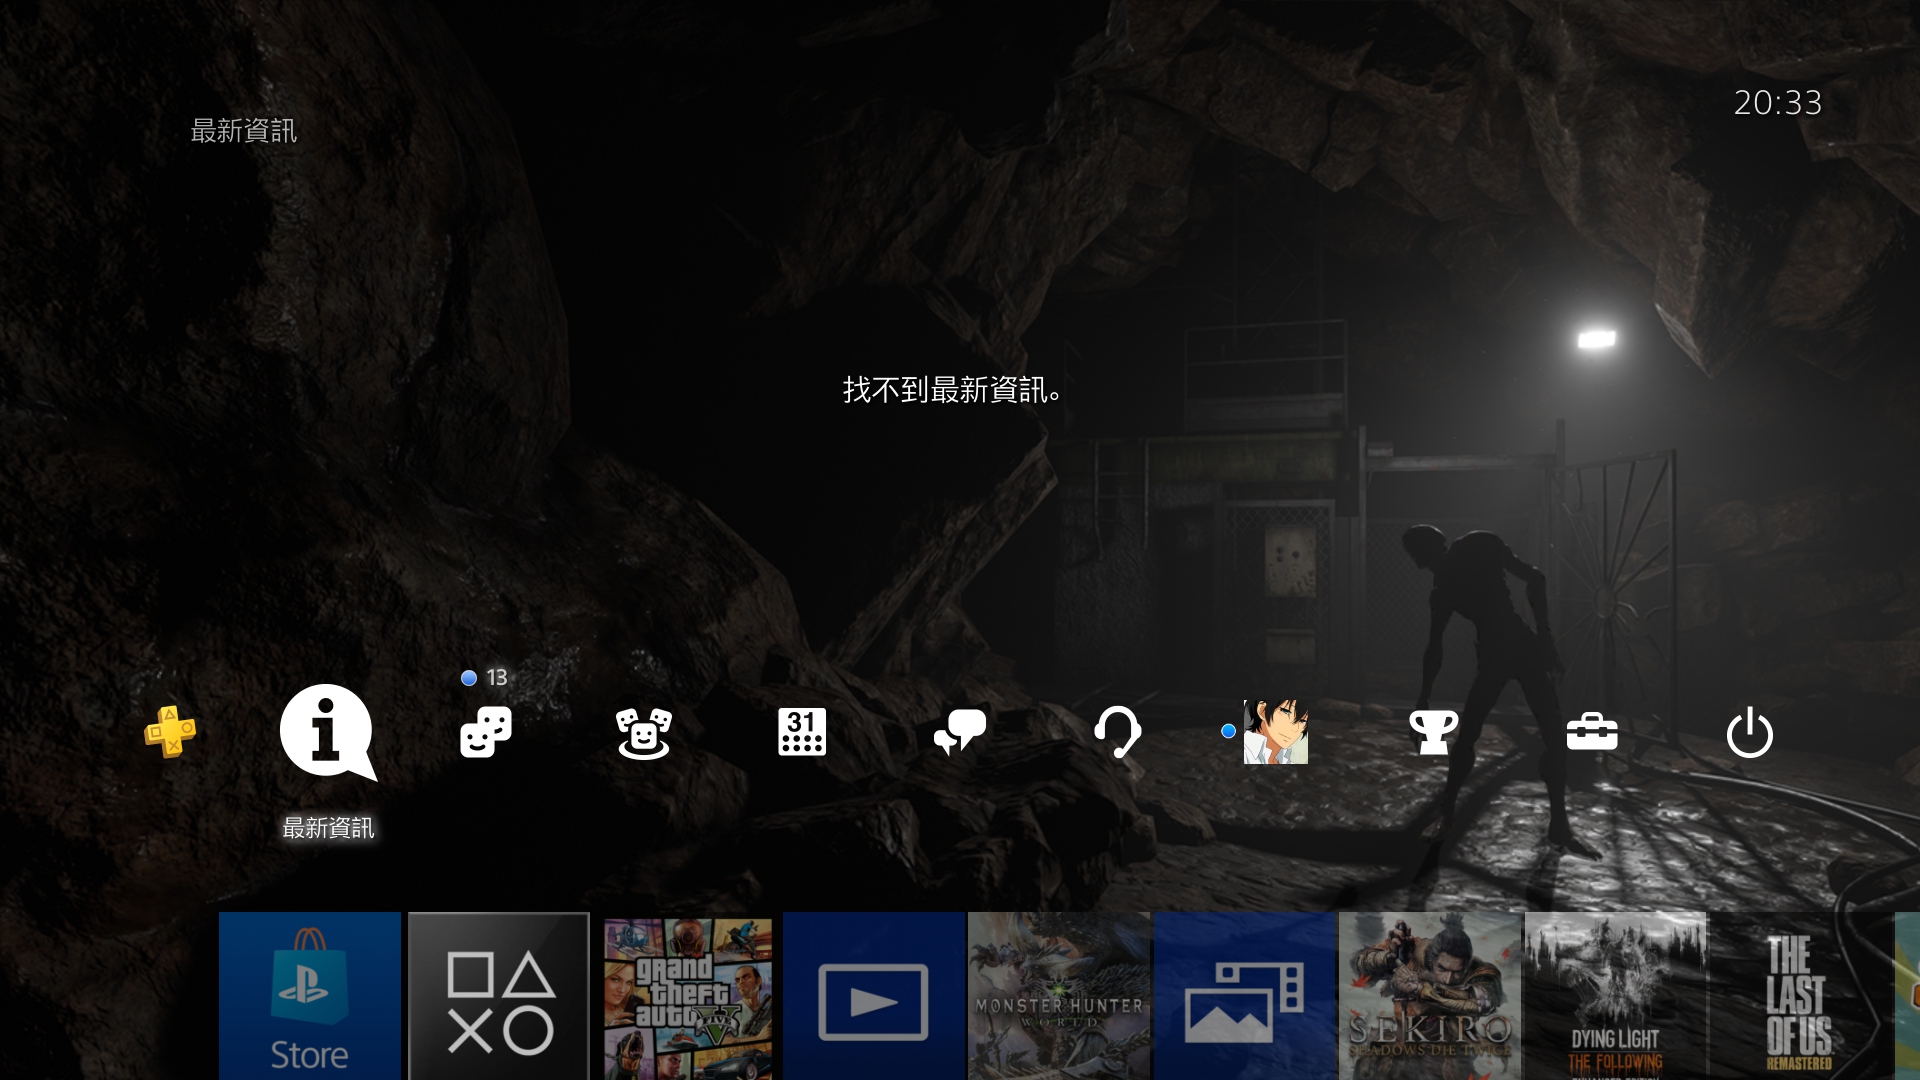Screen dimensions: 1920x1080
Task: Open the Party headset icon
Action: click(x=1118, y=732)
